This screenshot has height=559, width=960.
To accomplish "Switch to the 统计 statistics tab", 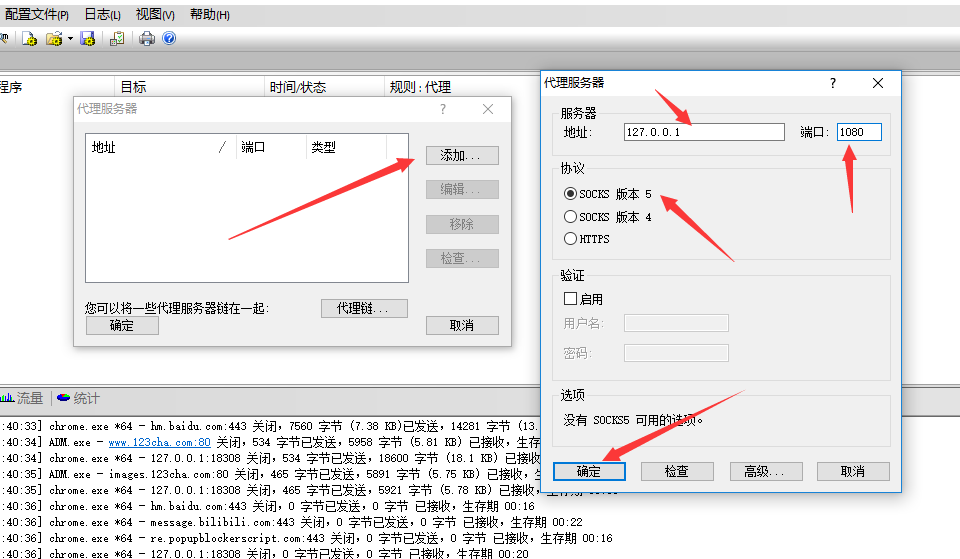I will pyautogui.click(x=79, y=398).
